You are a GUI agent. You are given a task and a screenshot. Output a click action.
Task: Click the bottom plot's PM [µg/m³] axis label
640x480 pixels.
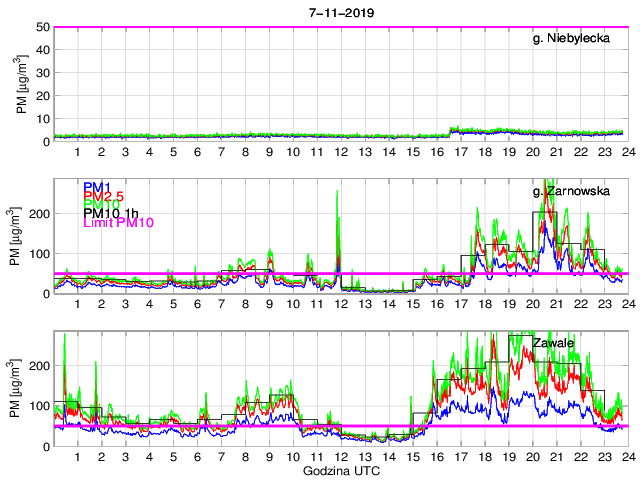coord(15,389)
